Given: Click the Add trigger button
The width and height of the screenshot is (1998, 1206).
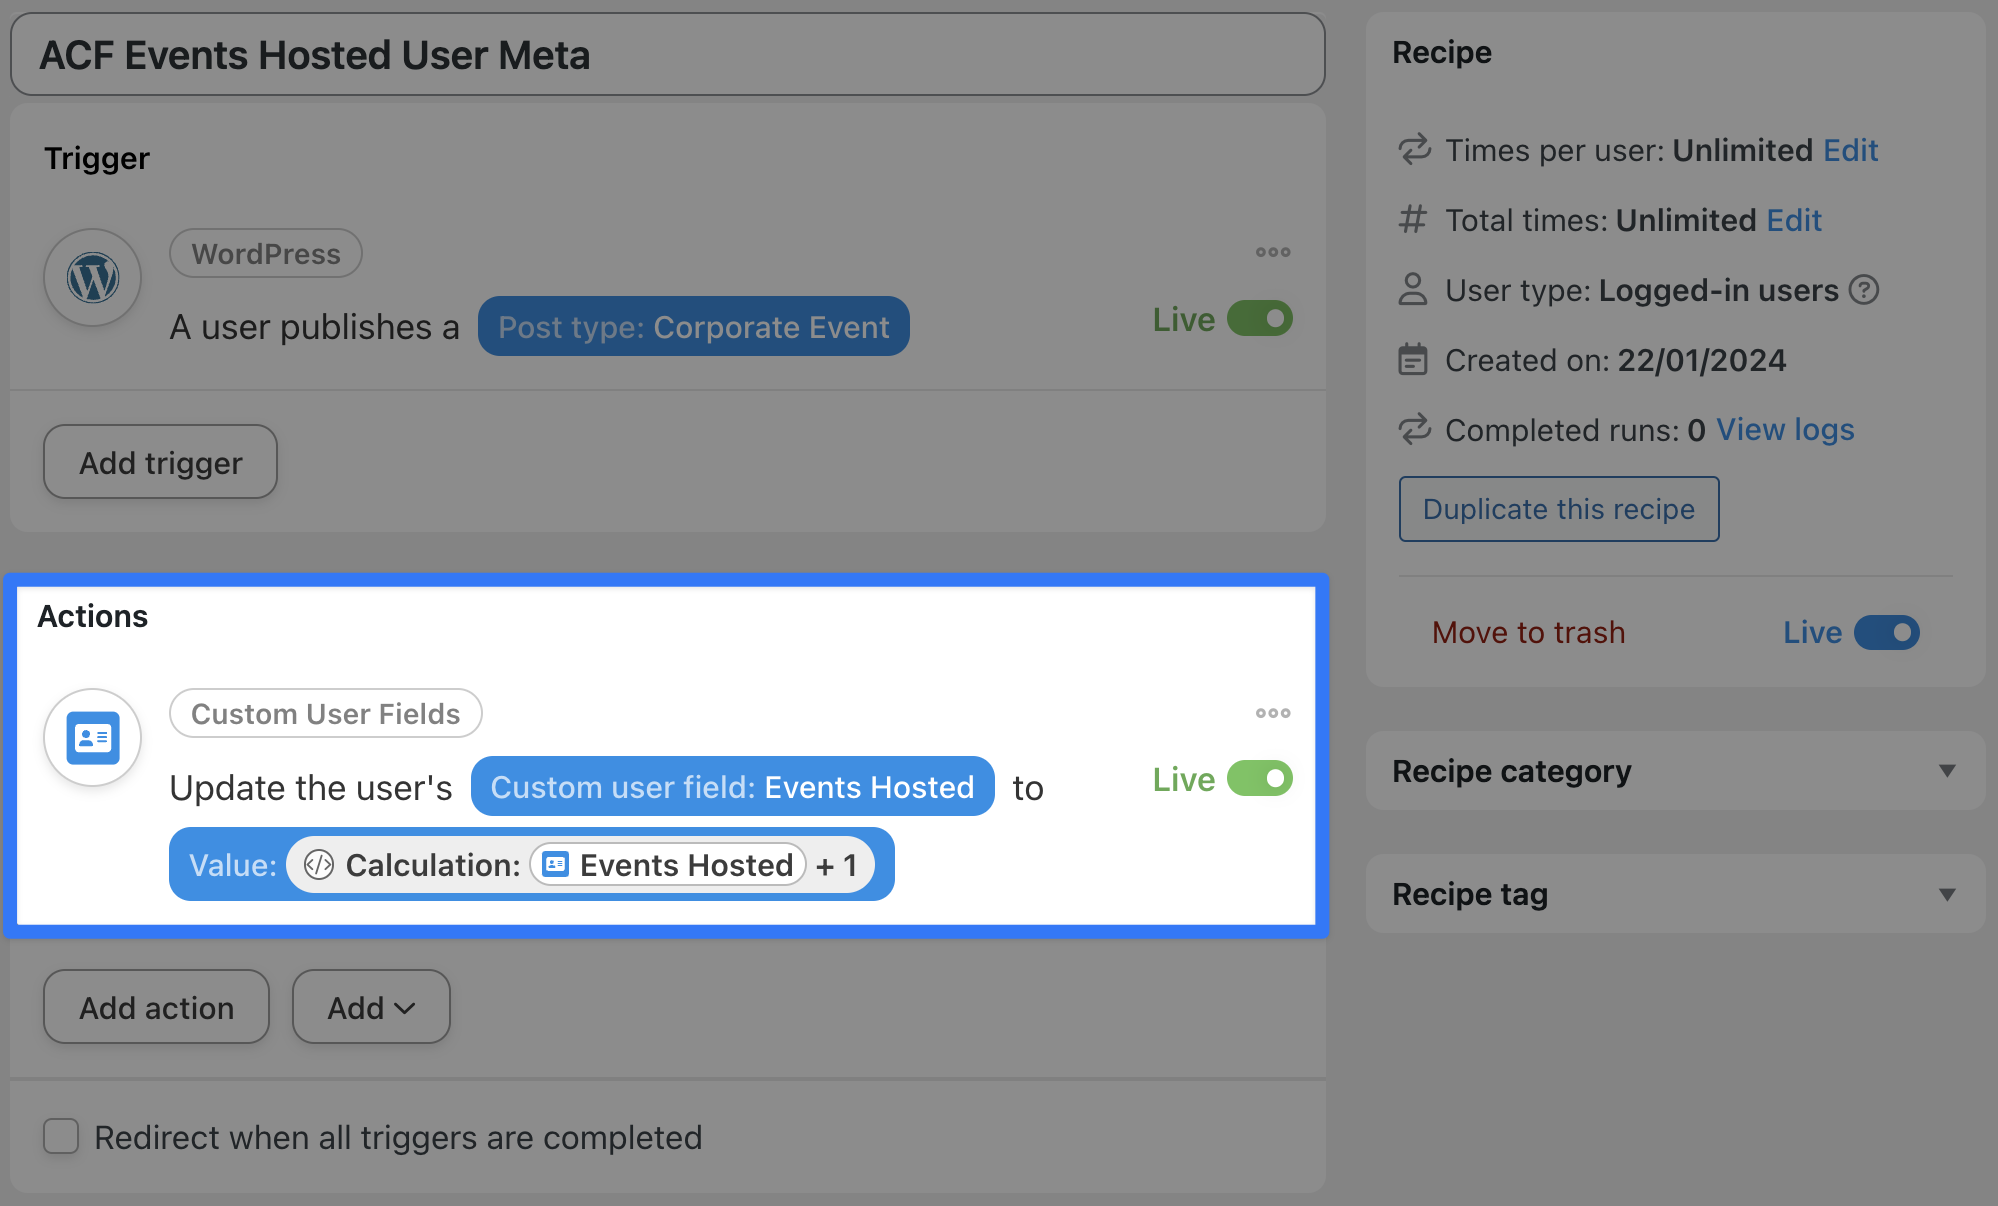Looking at the screenshot, I should [160, 462].
